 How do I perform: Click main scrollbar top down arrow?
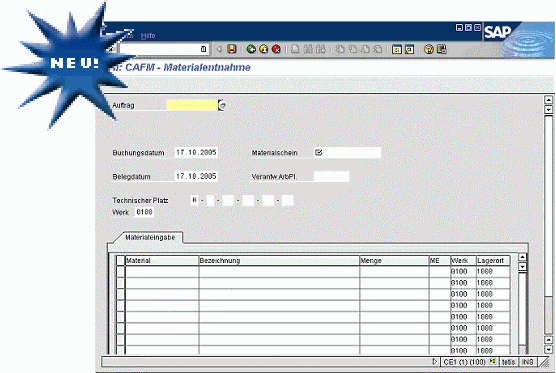click(x=548, y=109)
